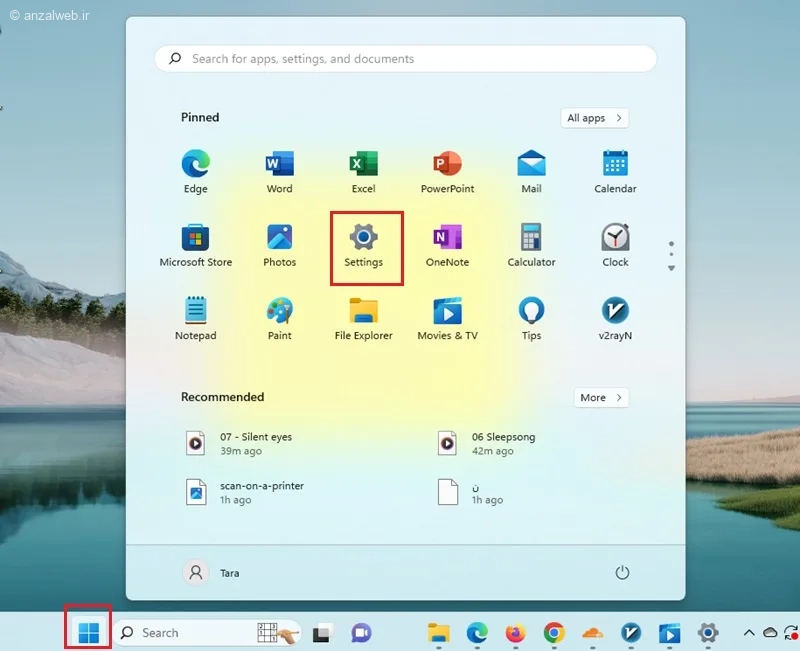Click the All apps button
Screen dimensions: 800x651
point(594,118)
